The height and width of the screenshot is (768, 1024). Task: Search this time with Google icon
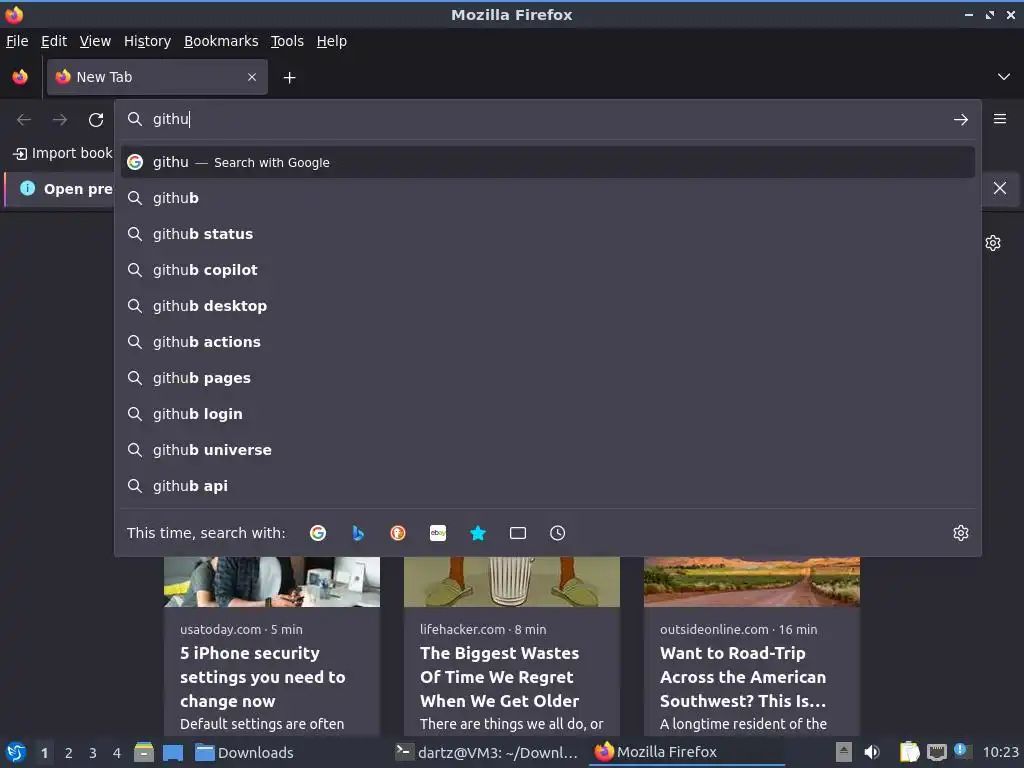pos(318,533)
